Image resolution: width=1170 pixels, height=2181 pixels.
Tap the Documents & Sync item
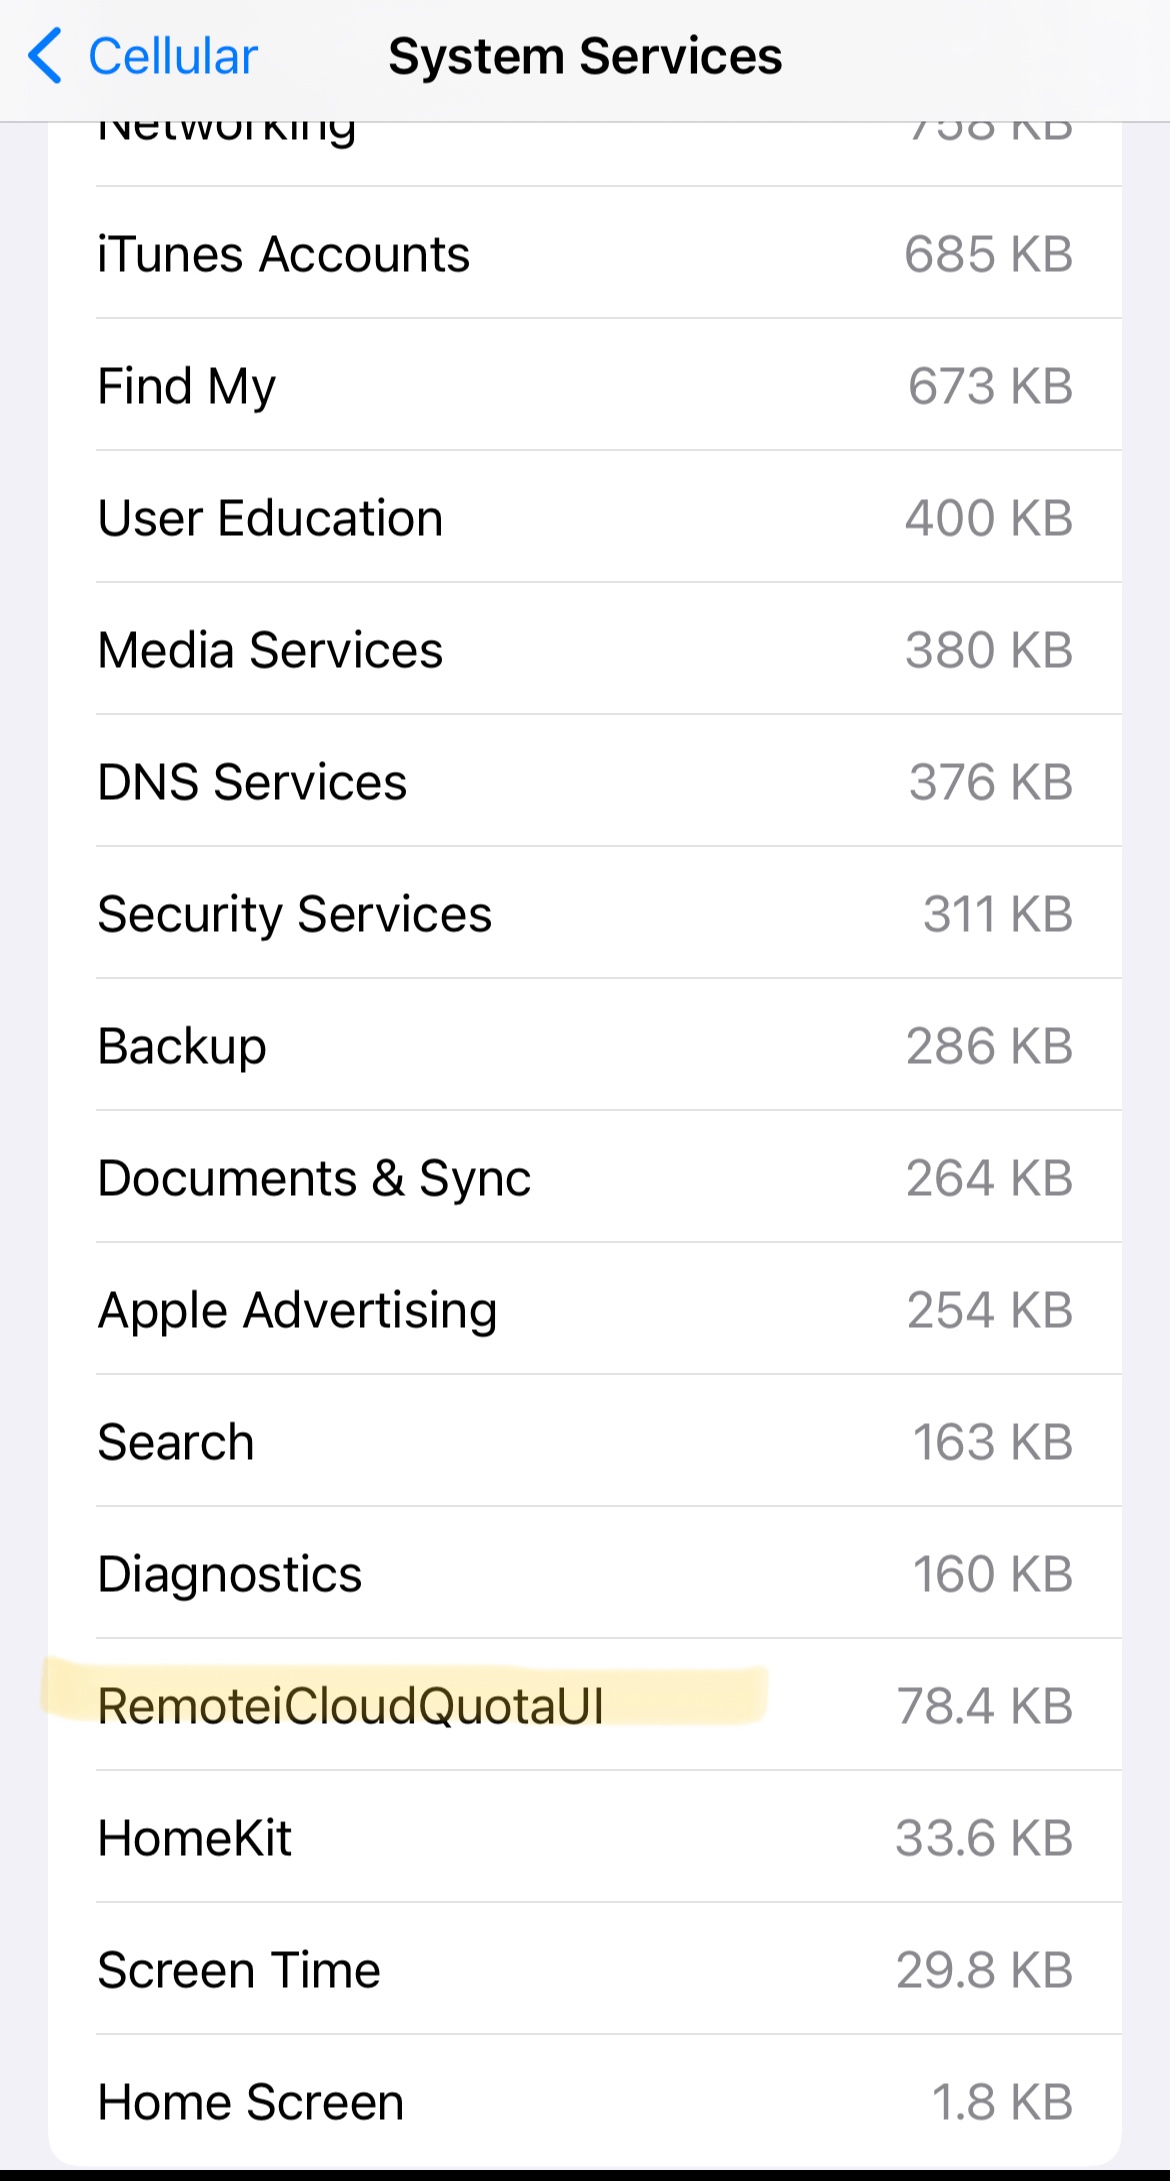click(x=585, y=1178)
